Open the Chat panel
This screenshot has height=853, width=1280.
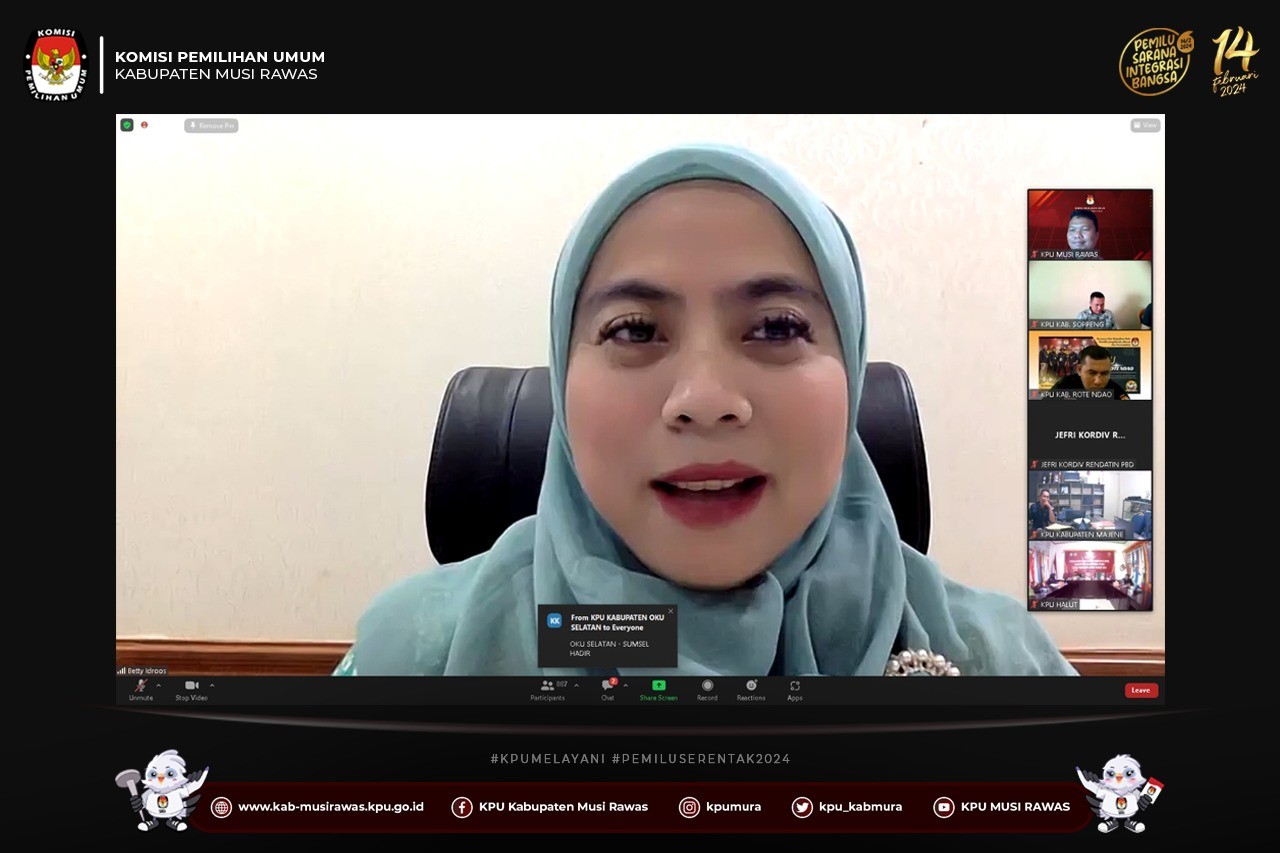coord(607,689)
